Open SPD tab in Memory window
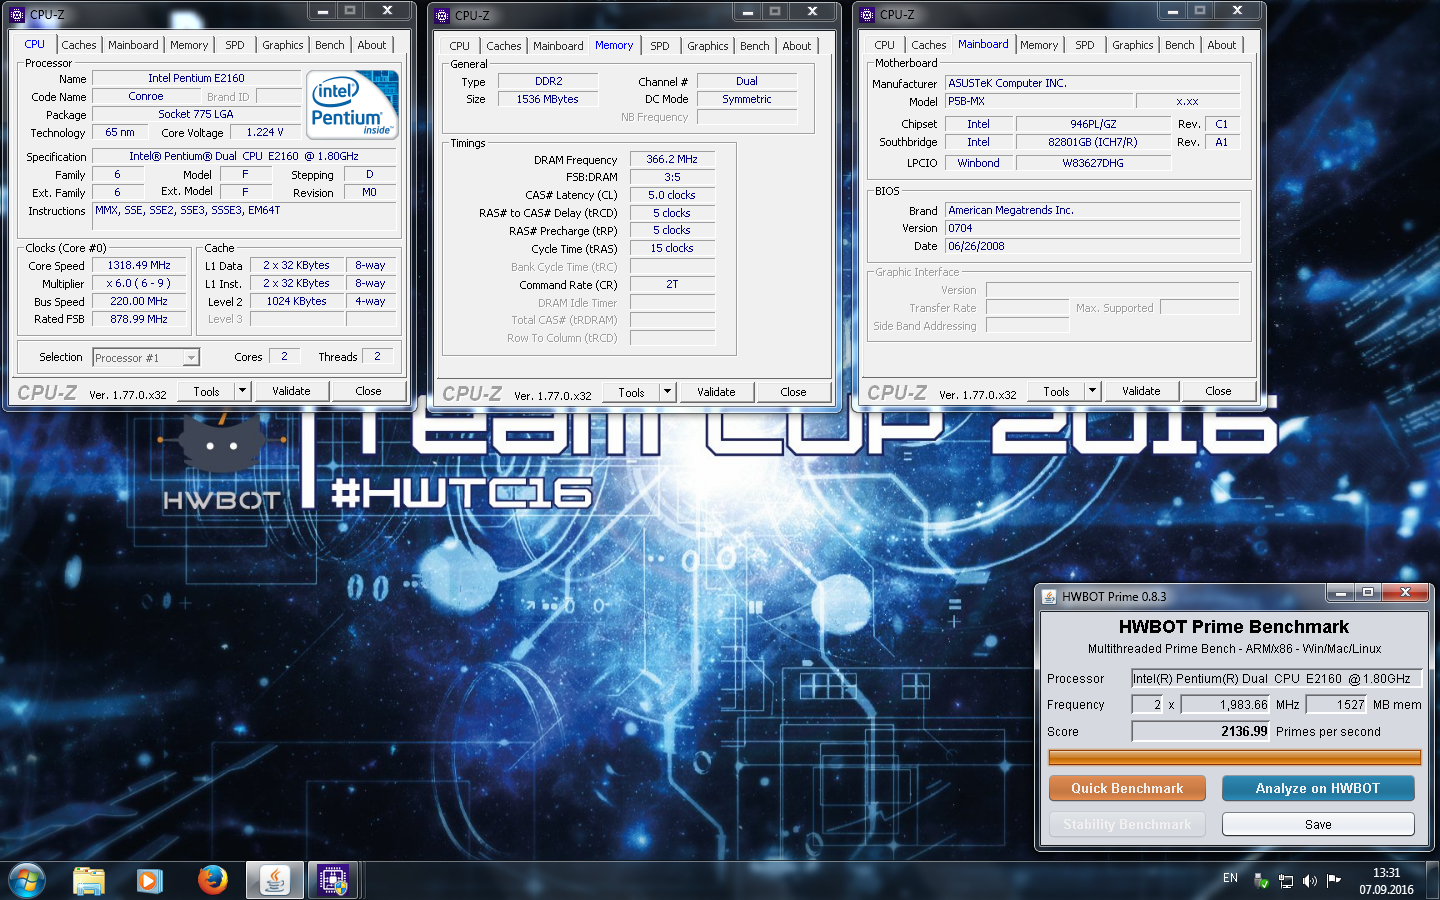This screenshot has height=900, width=1440. tap(660, 46)
